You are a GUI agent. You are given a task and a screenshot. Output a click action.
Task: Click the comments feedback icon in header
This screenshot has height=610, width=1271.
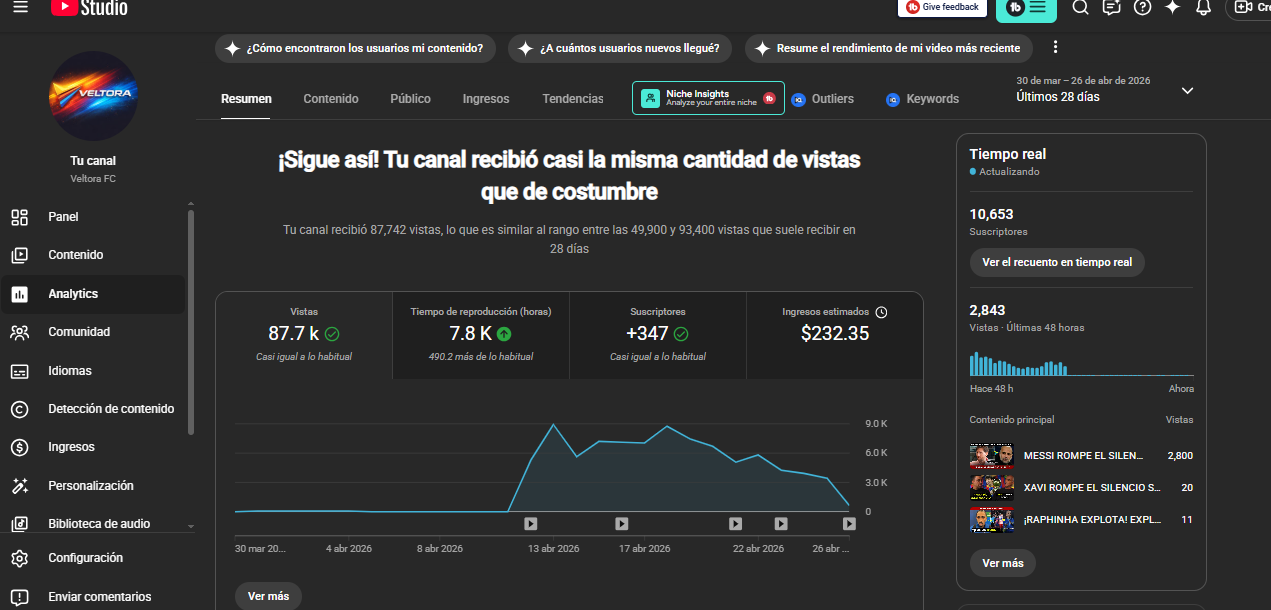tap(1111, 8)
